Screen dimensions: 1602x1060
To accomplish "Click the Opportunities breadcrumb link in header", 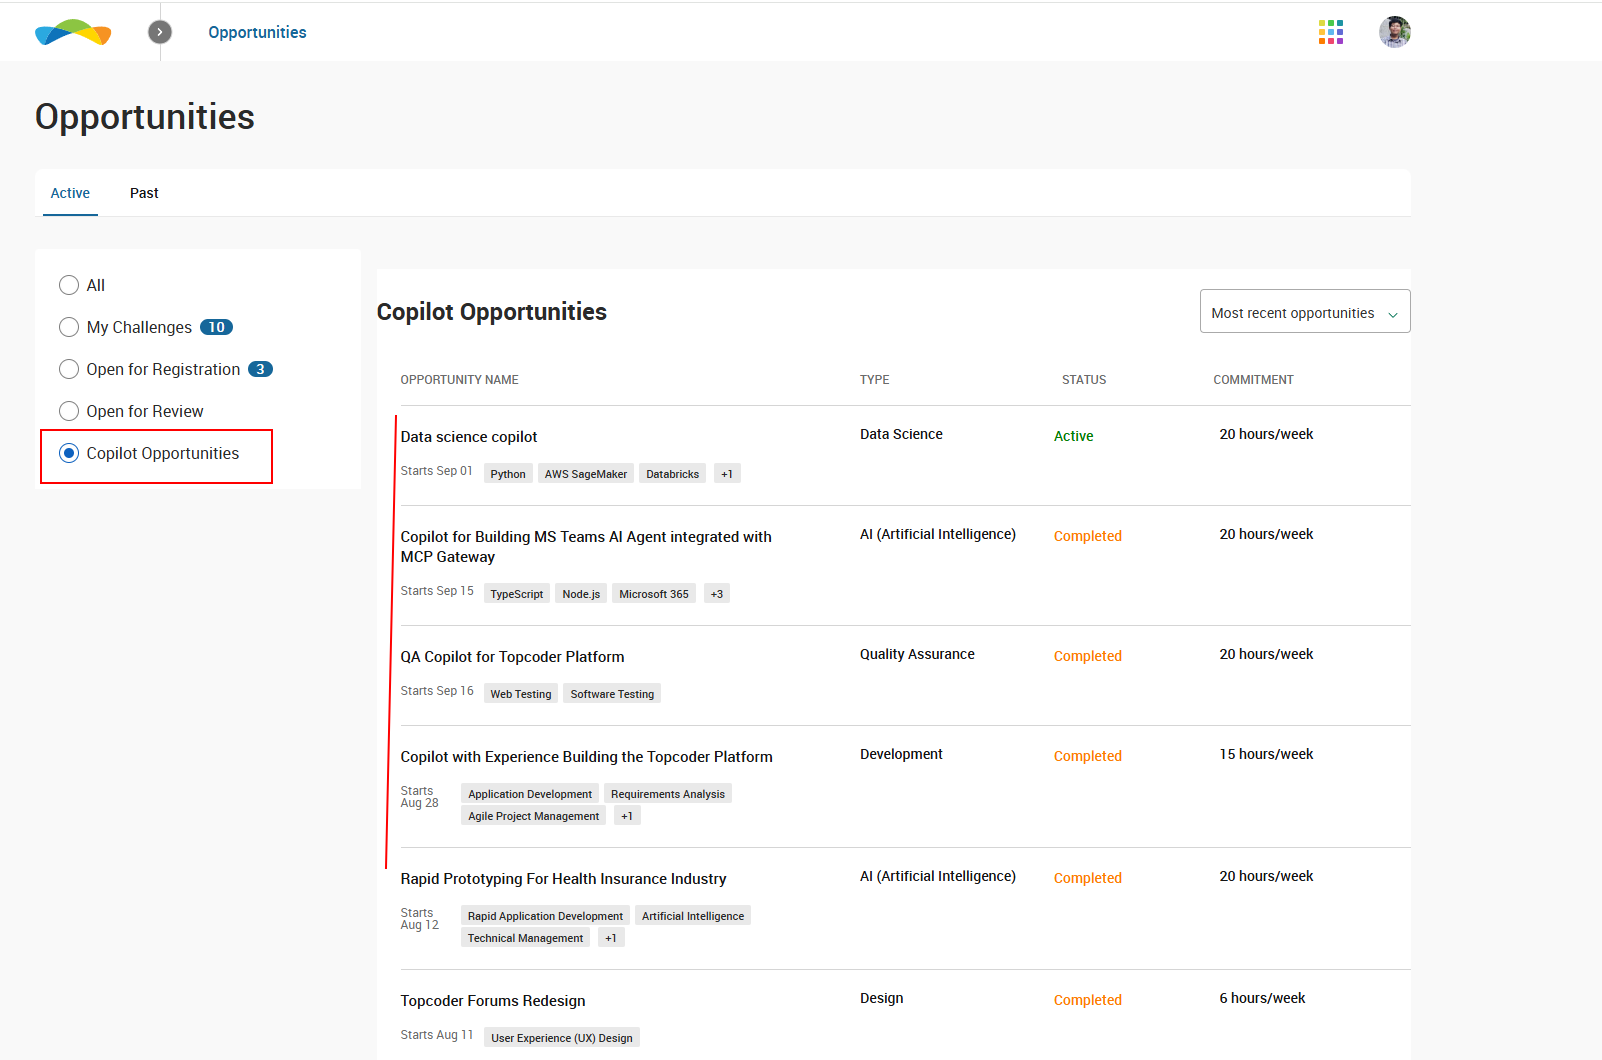I will point(257,32).
